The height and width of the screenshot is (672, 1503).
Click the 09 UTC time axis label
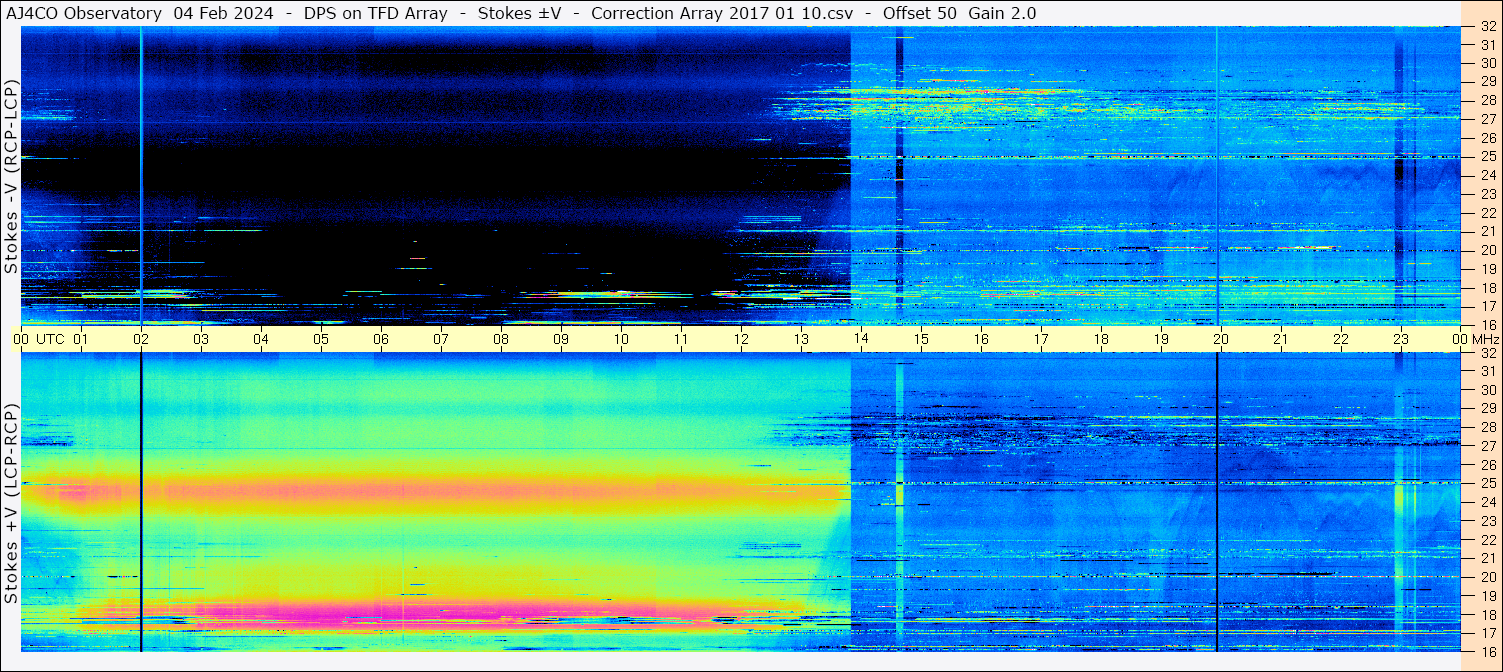tap(561, 339)
